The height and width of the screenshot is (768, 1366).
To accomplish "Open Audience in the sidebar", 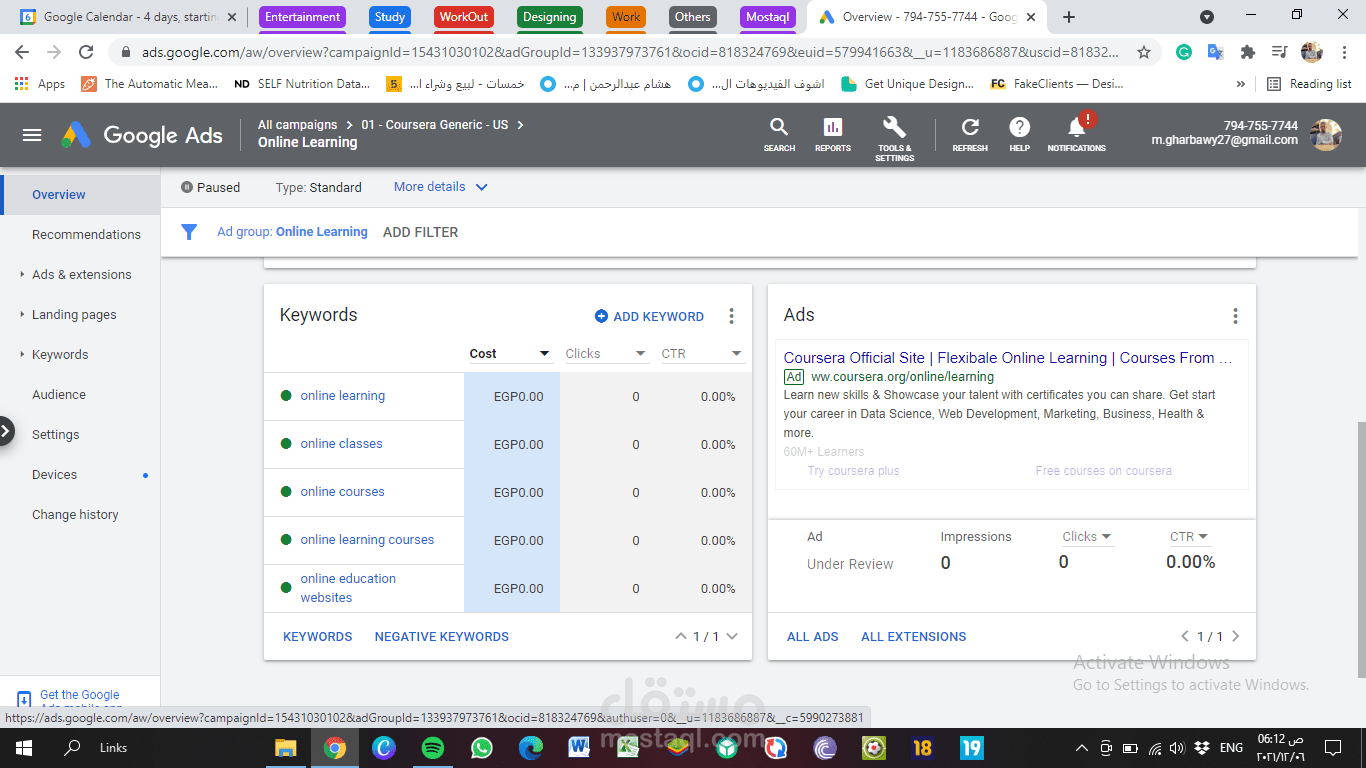I will tap(59, 394).
